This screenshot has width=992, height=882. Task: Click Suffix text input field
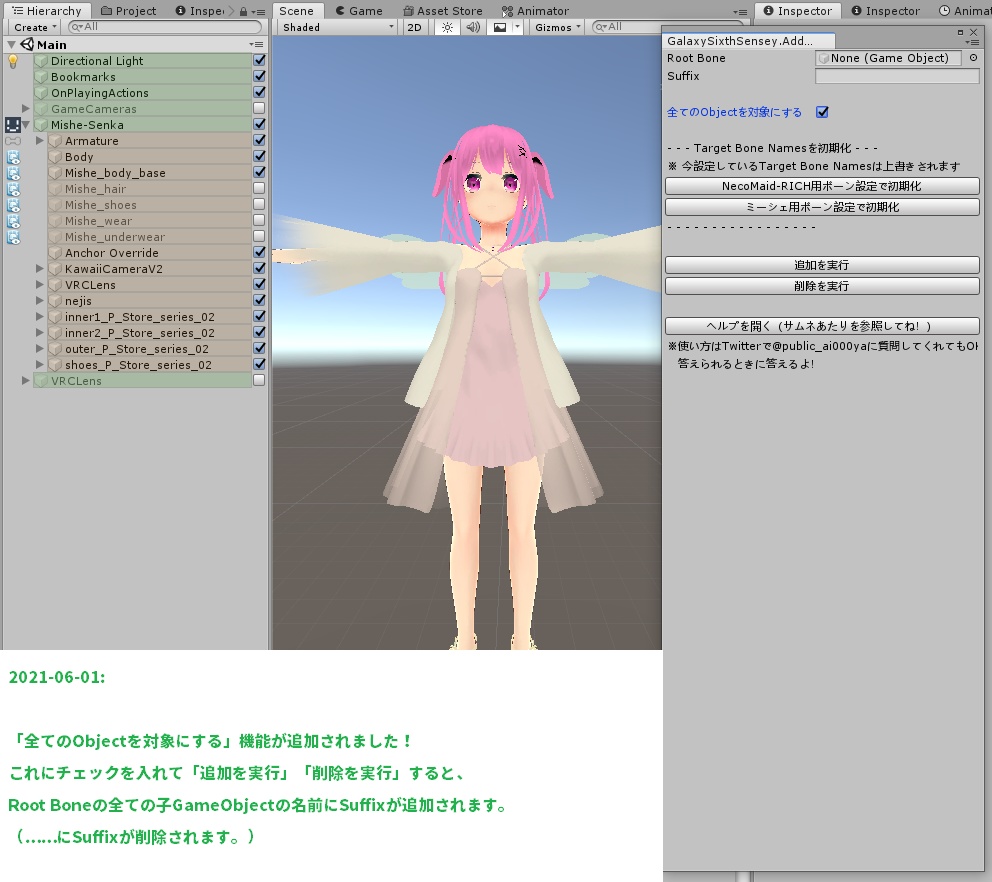pos(897,76)
